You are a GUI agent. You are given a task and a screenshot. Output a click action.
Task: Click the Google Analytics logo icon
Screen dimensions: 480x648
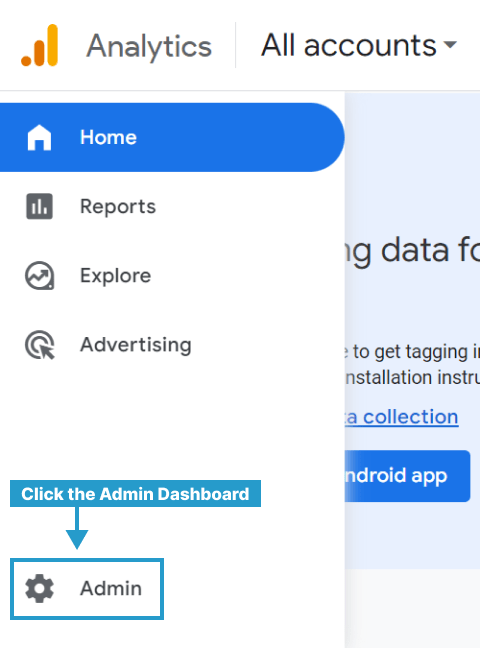click(x=40, y=45)
